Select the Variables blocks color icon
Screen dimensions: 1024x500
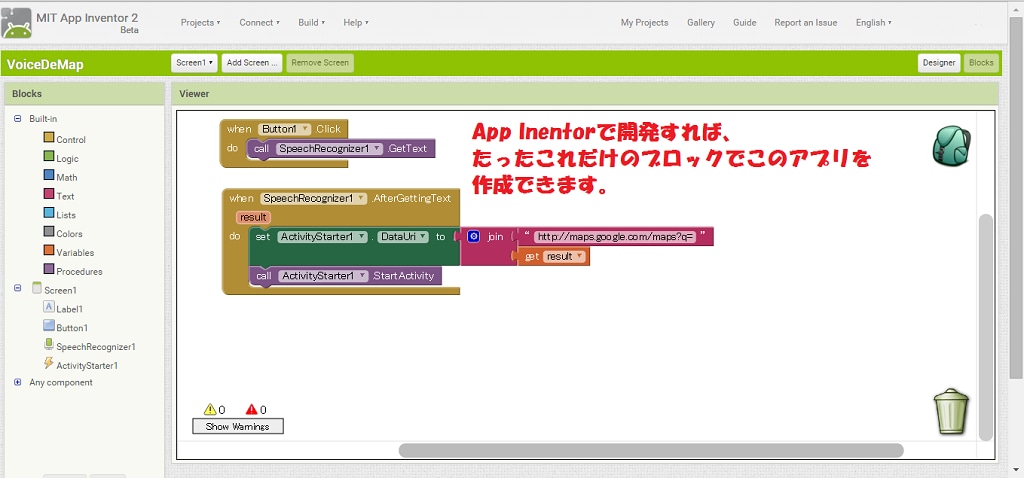(48, 251)
